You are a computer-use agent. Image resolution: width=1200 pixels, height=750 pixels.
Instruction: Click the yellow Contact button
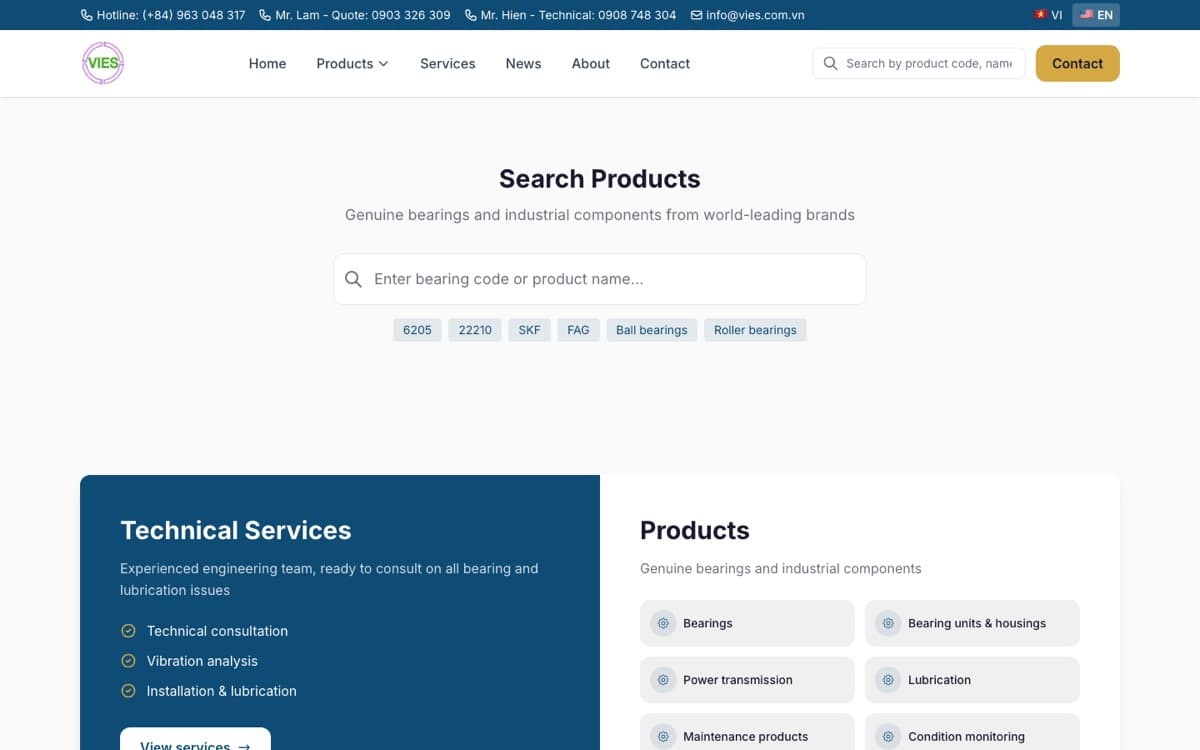click(1077, 63)
